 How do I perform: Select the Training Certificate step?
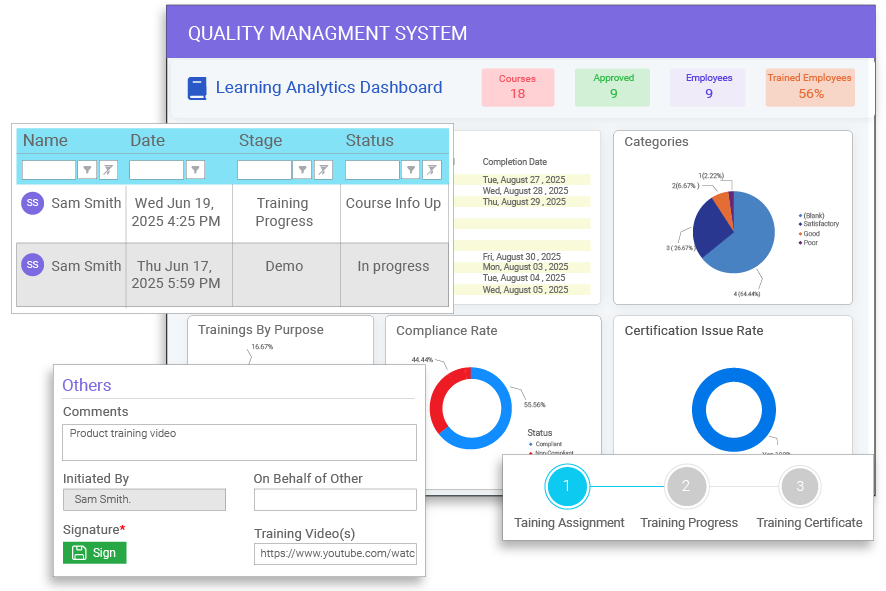pos(800,485)
